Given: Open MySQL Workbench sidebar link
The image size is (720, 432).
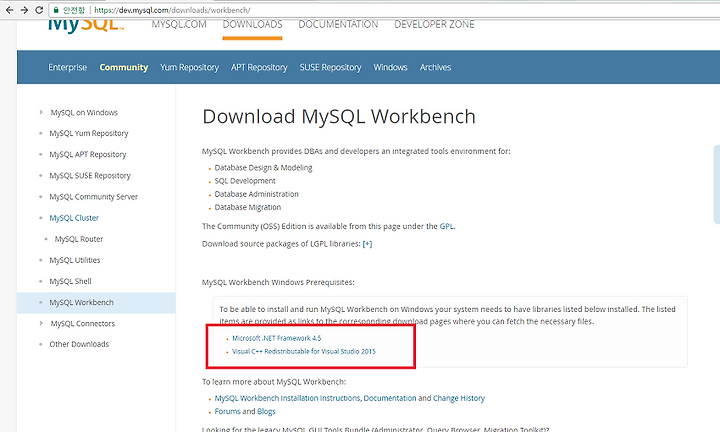Looking at the screenshot, I should click(x=81, y=302).
